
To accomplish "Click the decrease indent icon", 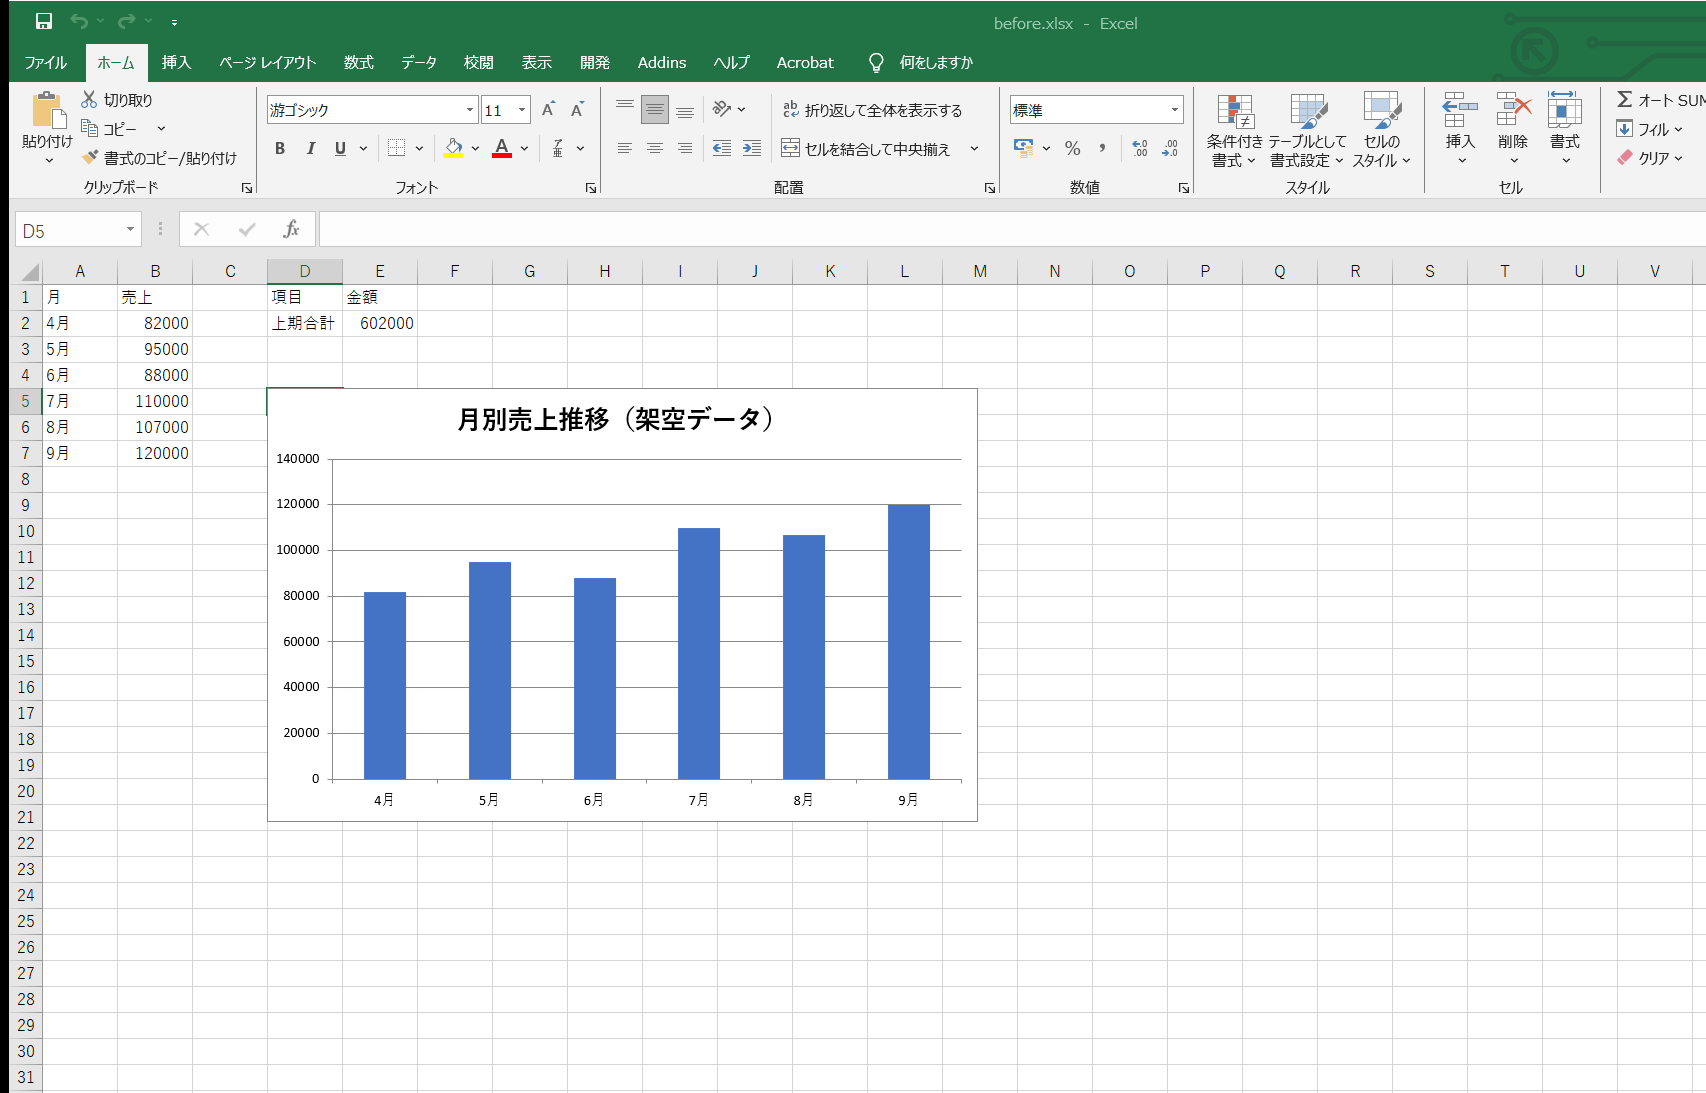I will tap(722, 148).
